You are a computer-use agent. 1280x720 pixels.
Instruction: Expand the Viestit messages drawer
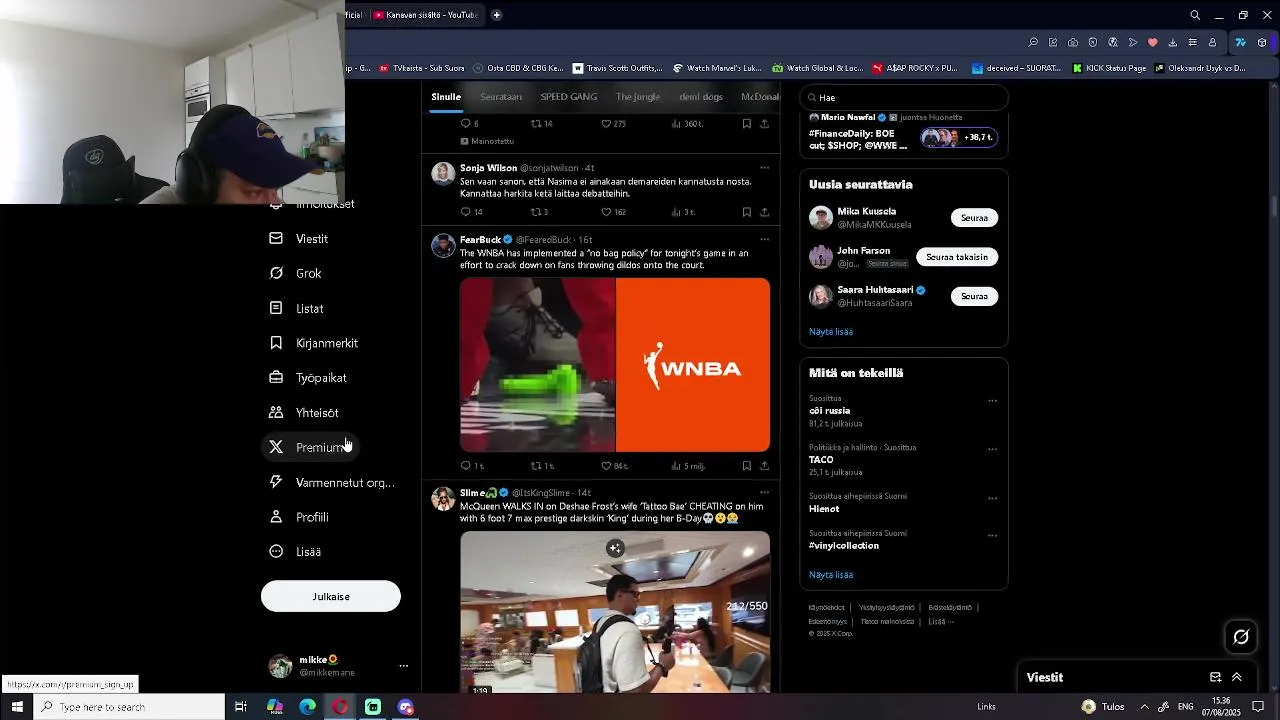coord(1237,677)
